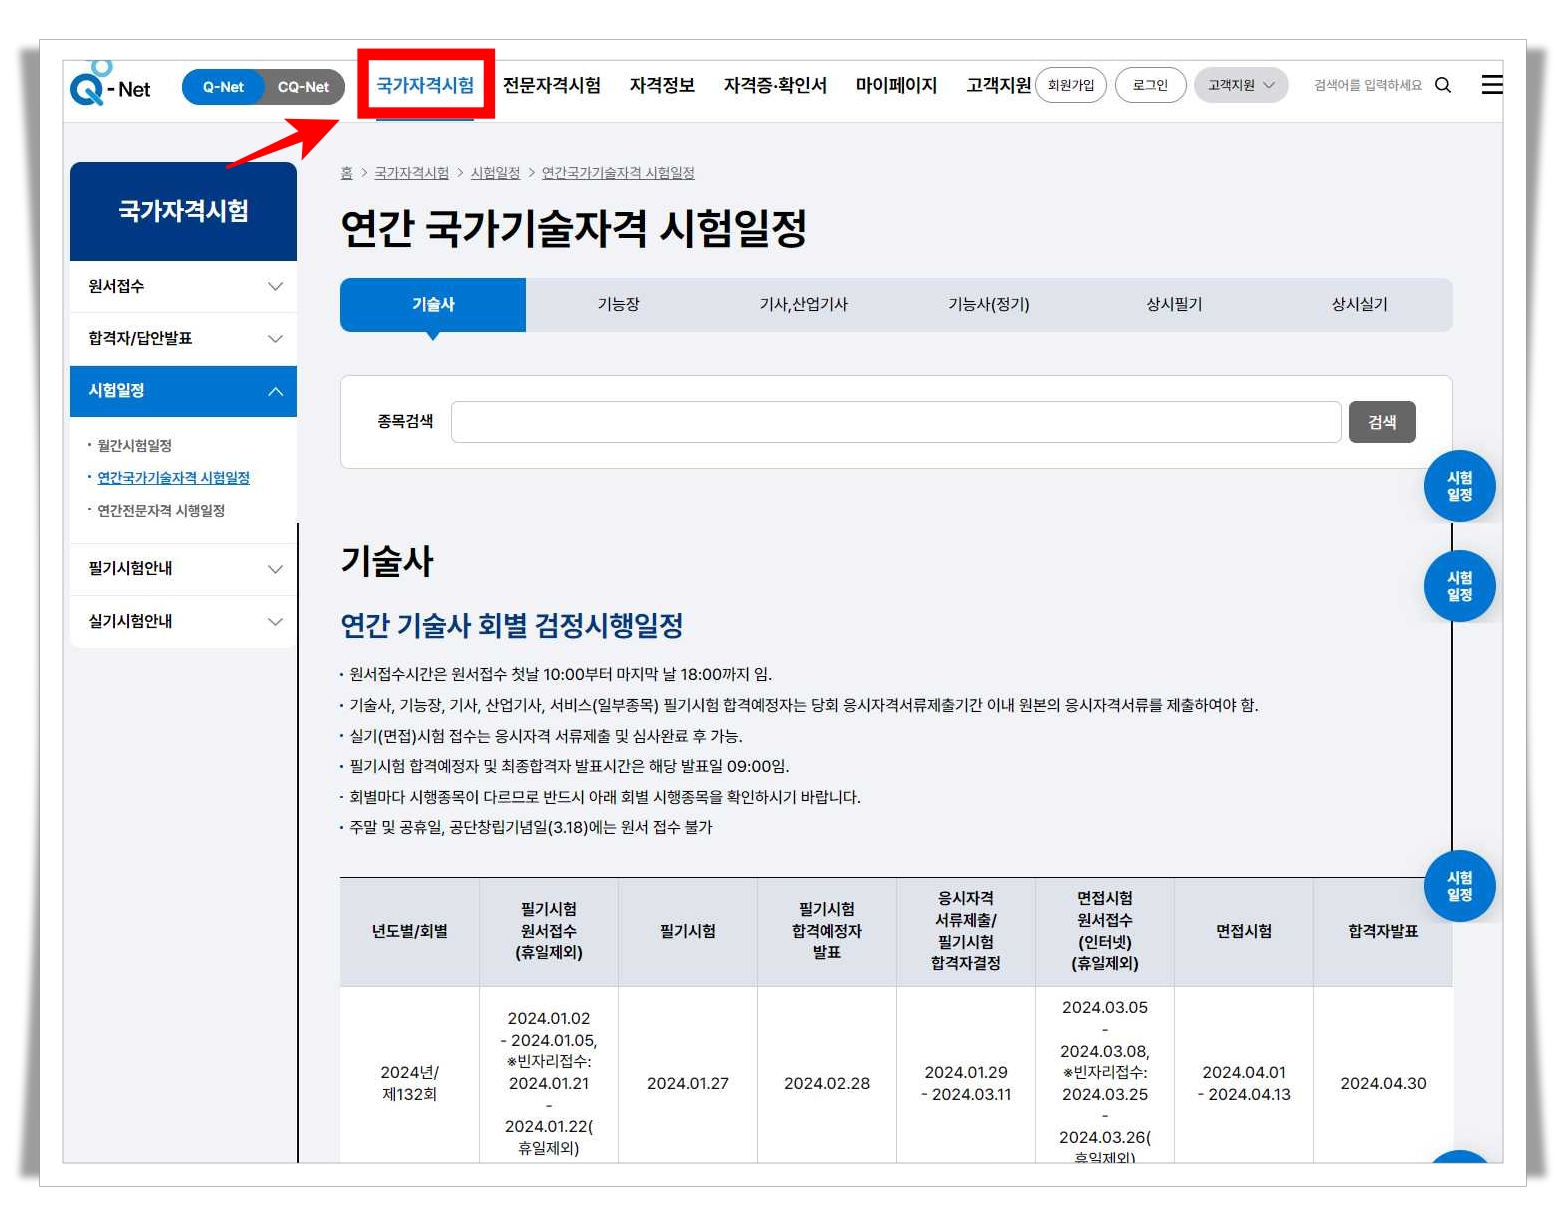Open 회원가입 registration
This screenshot has height=1226, width=1566.
[x=1070, y=85]
